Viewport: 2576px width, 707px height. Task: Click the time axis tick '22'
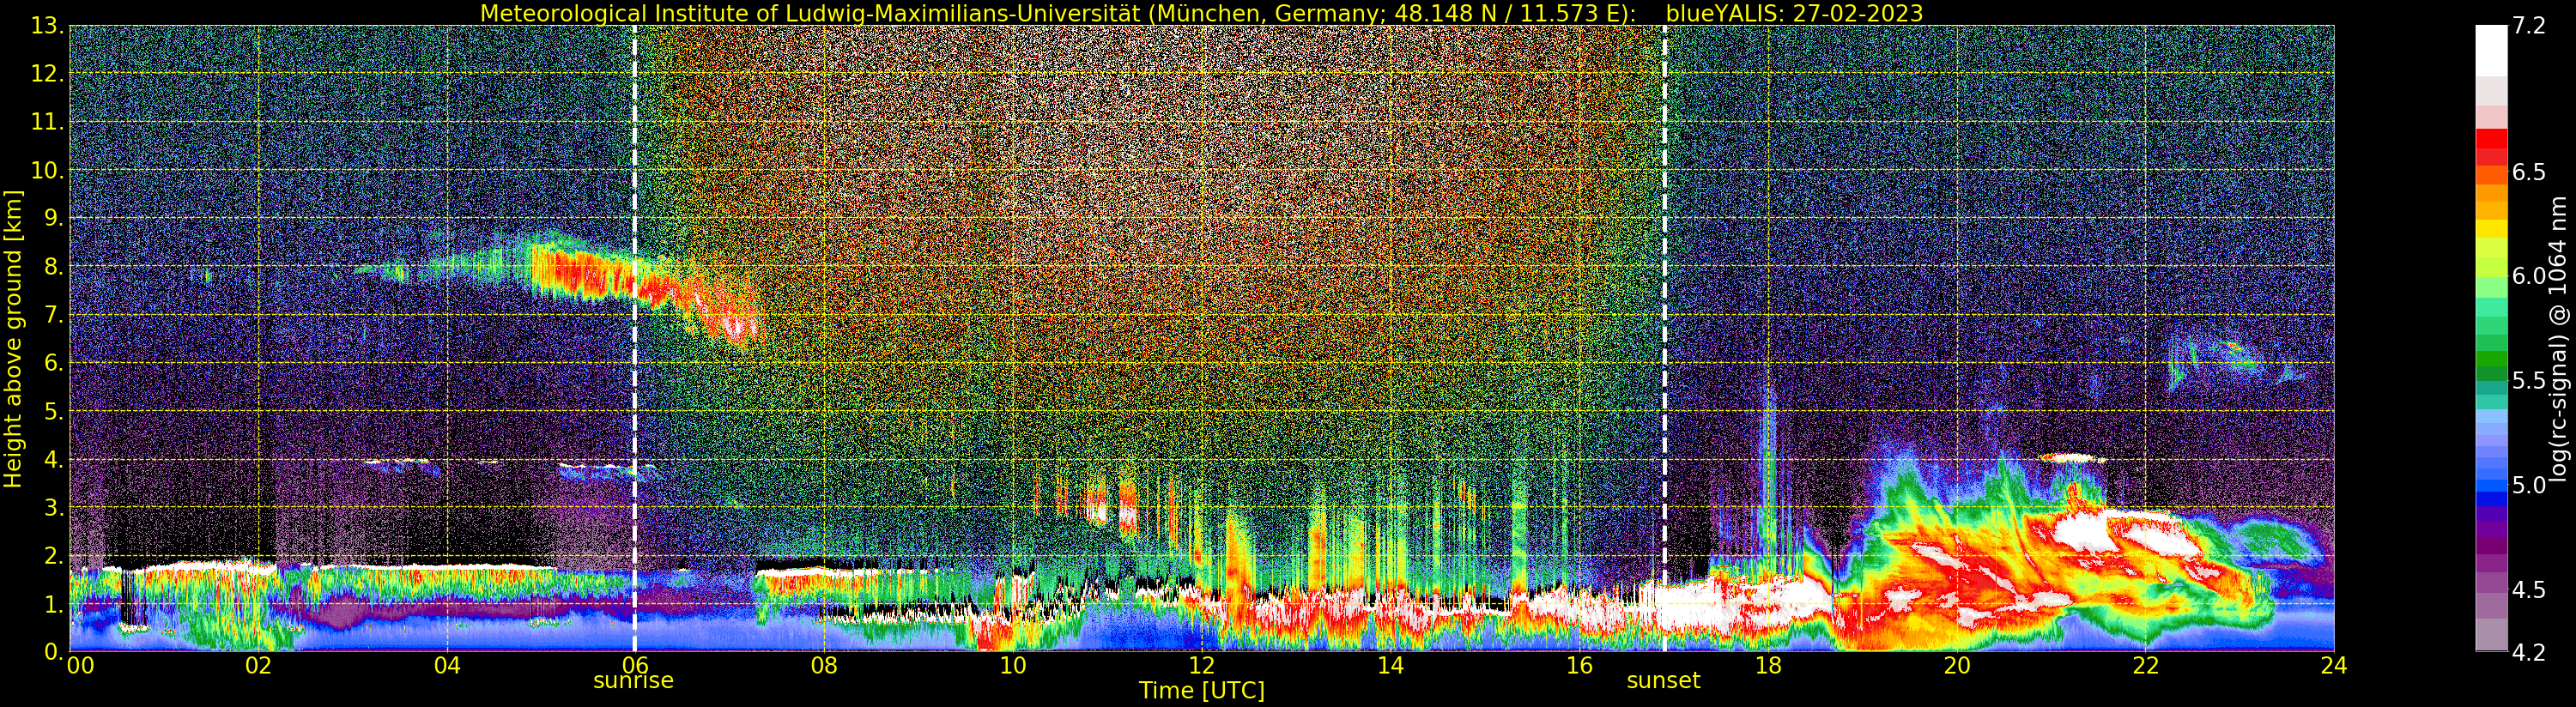(x=2145, y=666)
